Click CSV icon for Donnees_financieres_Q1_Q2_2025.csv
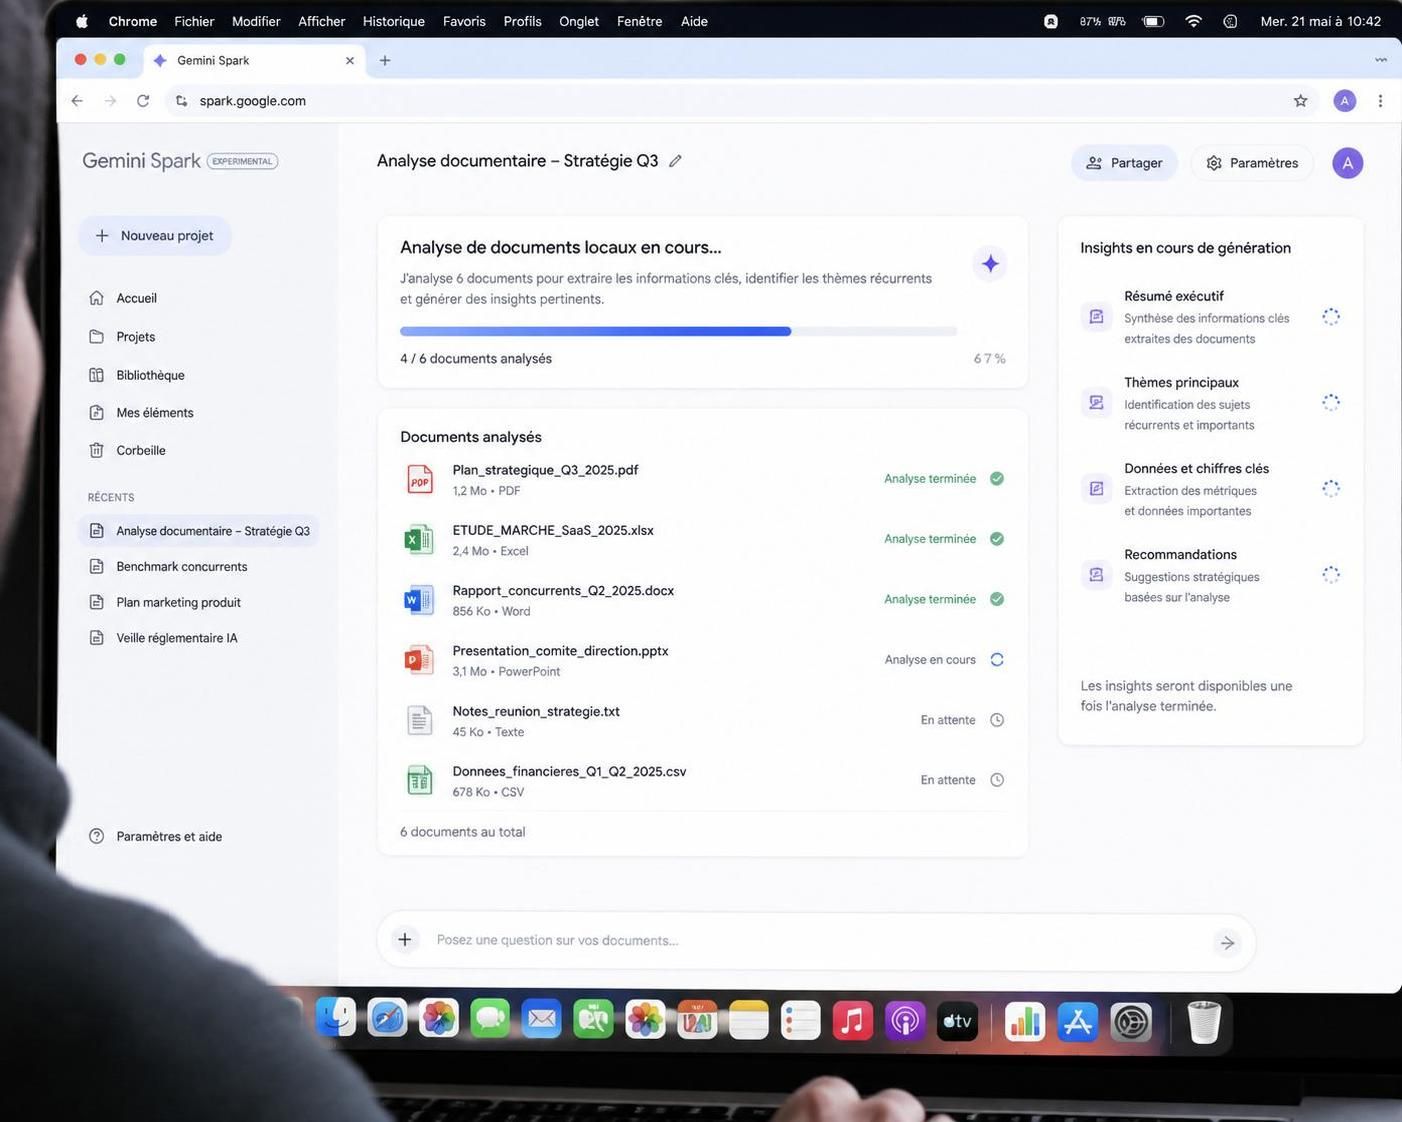The width and height of the screenshot is (1402, 1122). click(x=420, y=781)
